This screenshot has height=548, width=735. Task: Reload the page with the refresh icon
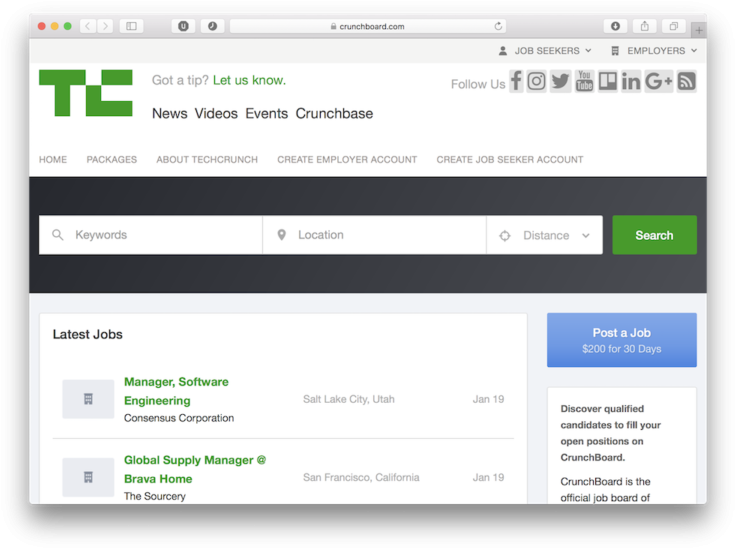(x=498, y=26)
